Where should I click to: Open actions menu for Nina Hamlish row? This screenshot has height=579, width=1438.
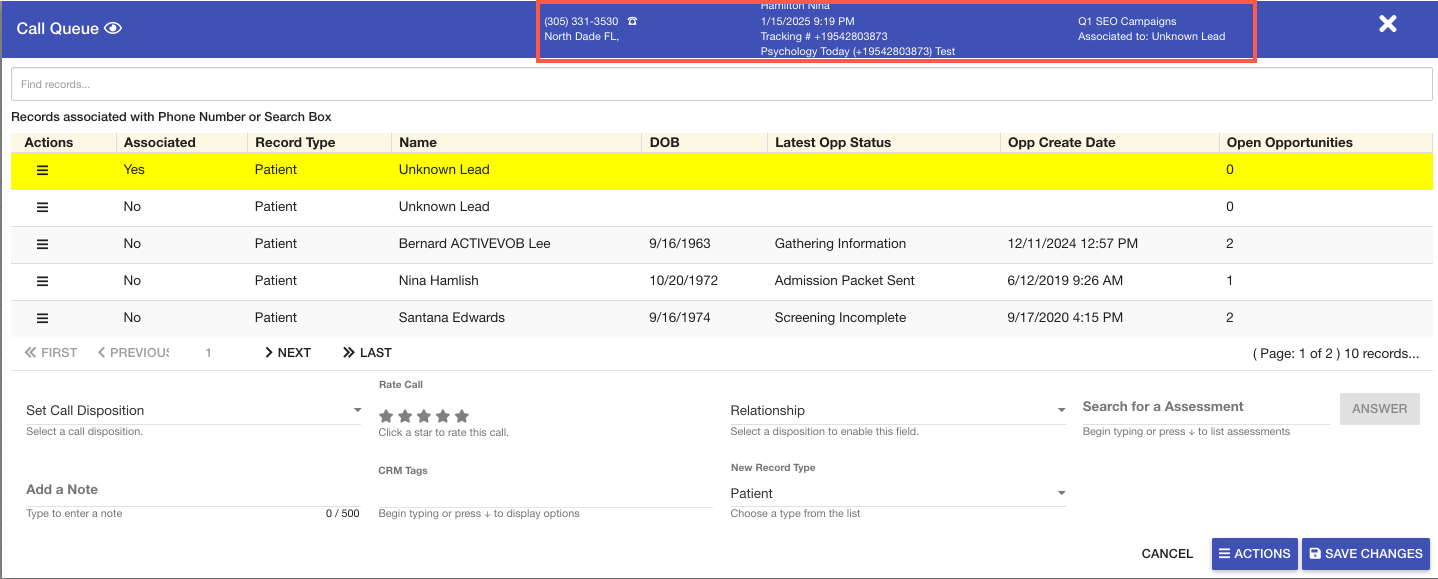click(42, 281)
